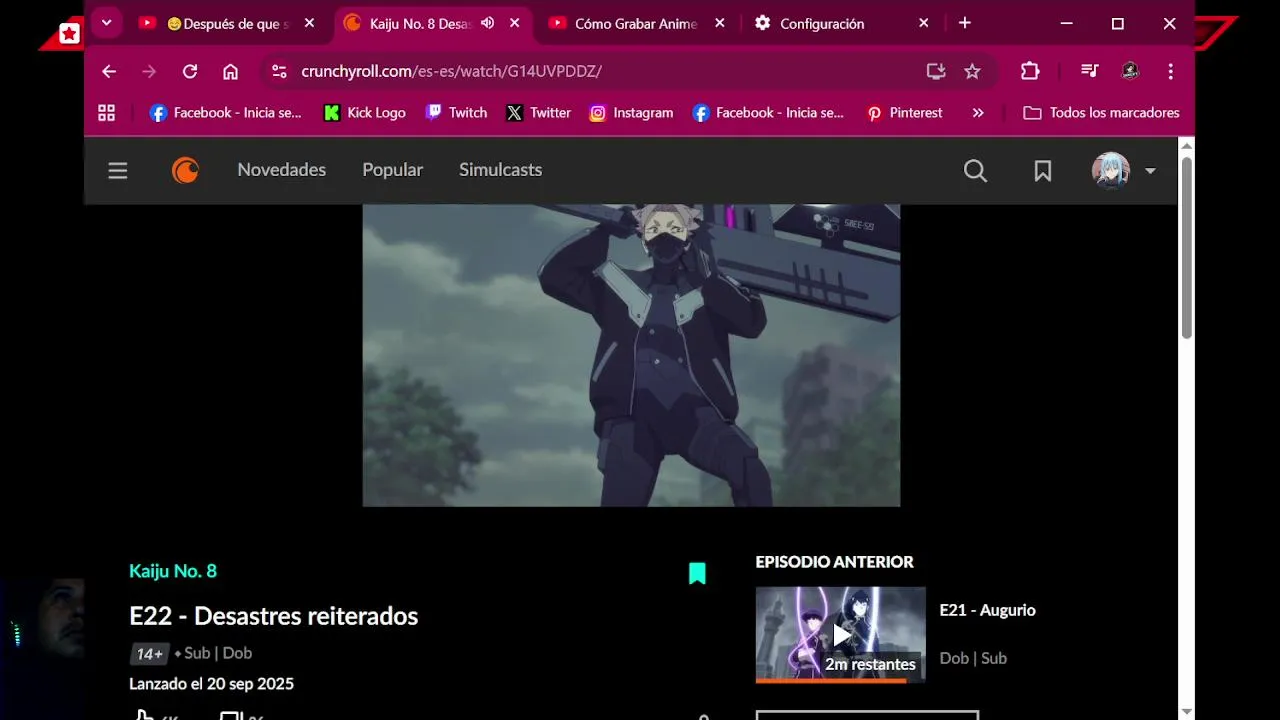Install app icon in address bar

click(936, 71)
